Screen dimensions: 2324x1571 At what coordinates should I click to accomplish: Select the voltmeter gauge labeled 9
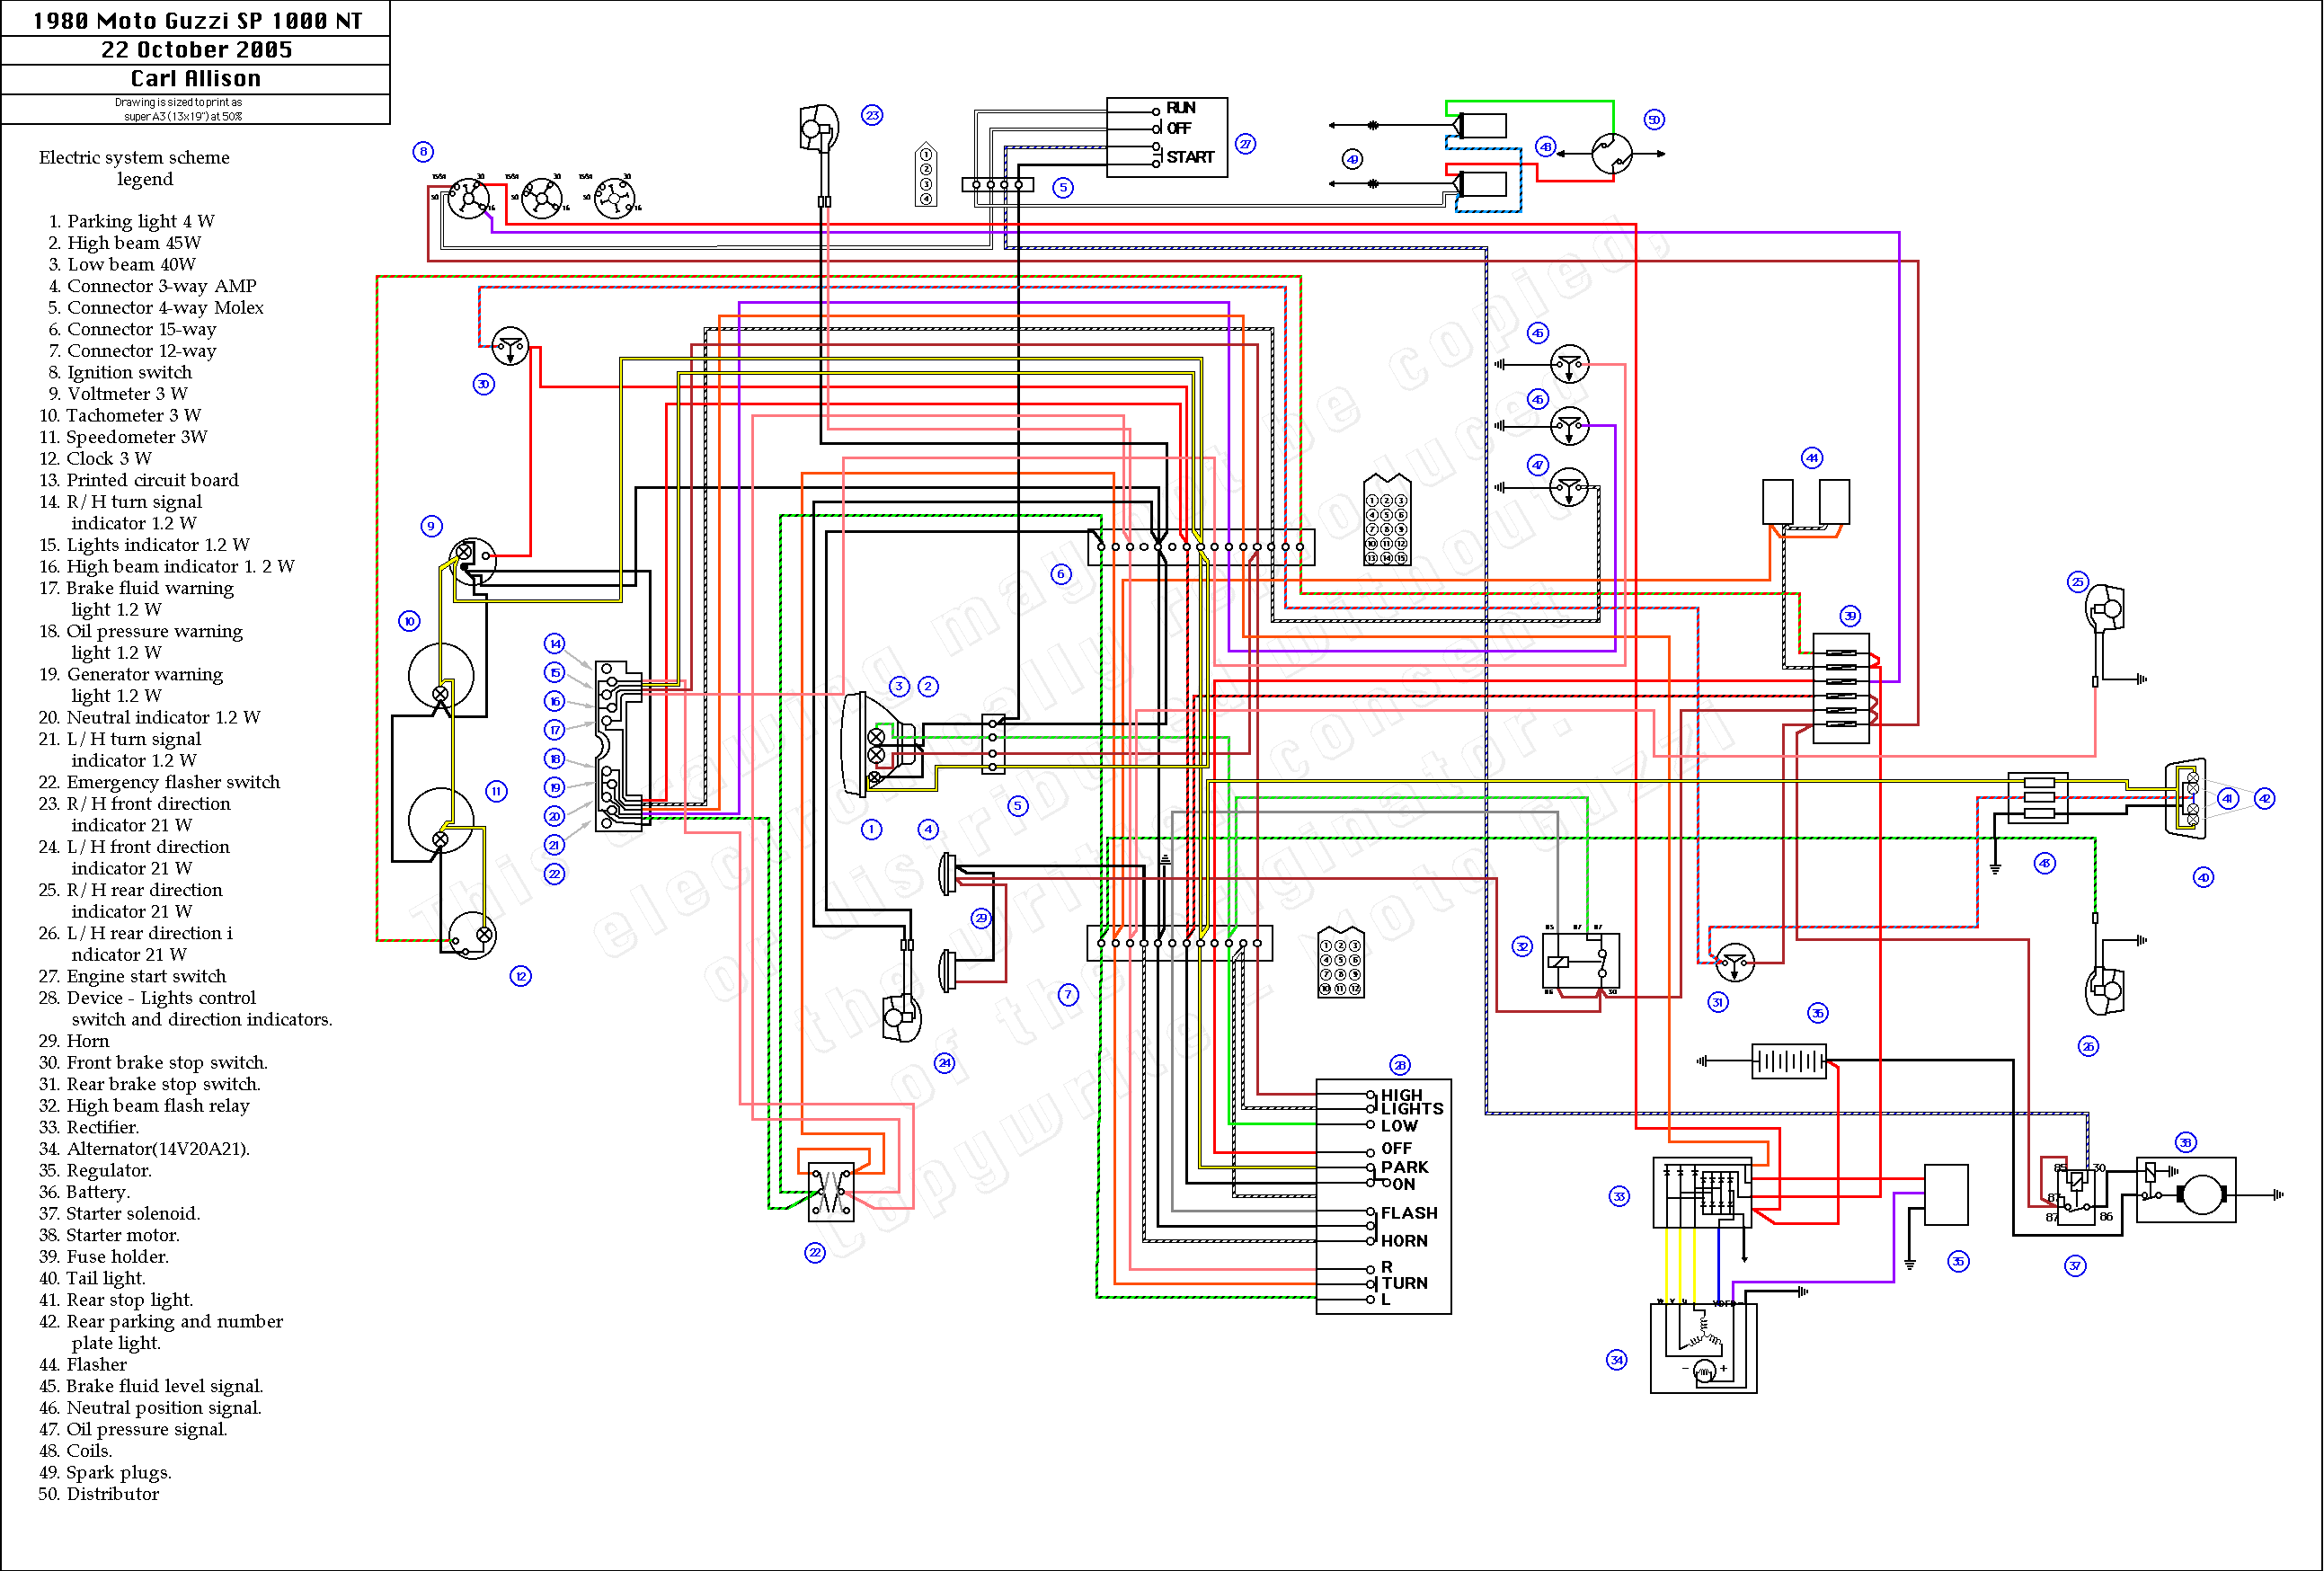(471, 560)
